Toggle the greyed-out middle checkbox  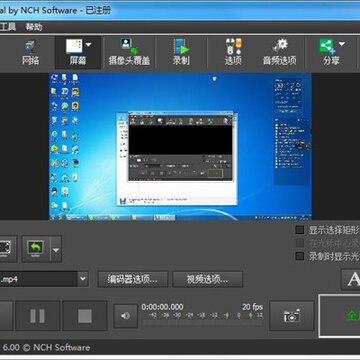pos(300,243)
